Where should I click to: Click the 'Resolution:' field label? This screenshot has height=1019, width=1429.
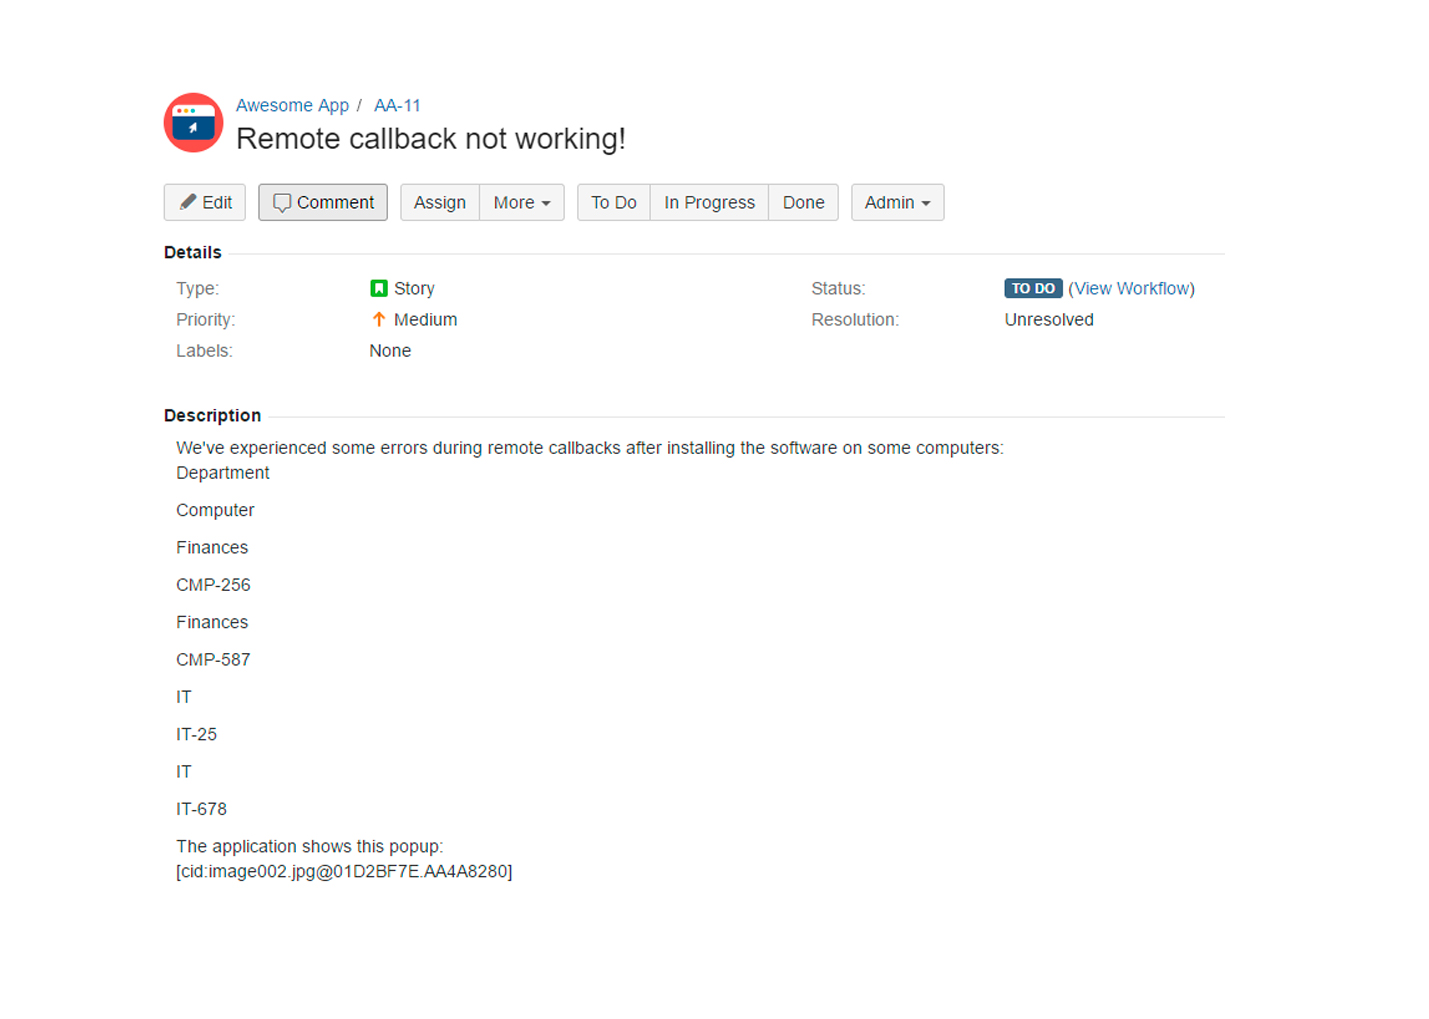[855, 320]
